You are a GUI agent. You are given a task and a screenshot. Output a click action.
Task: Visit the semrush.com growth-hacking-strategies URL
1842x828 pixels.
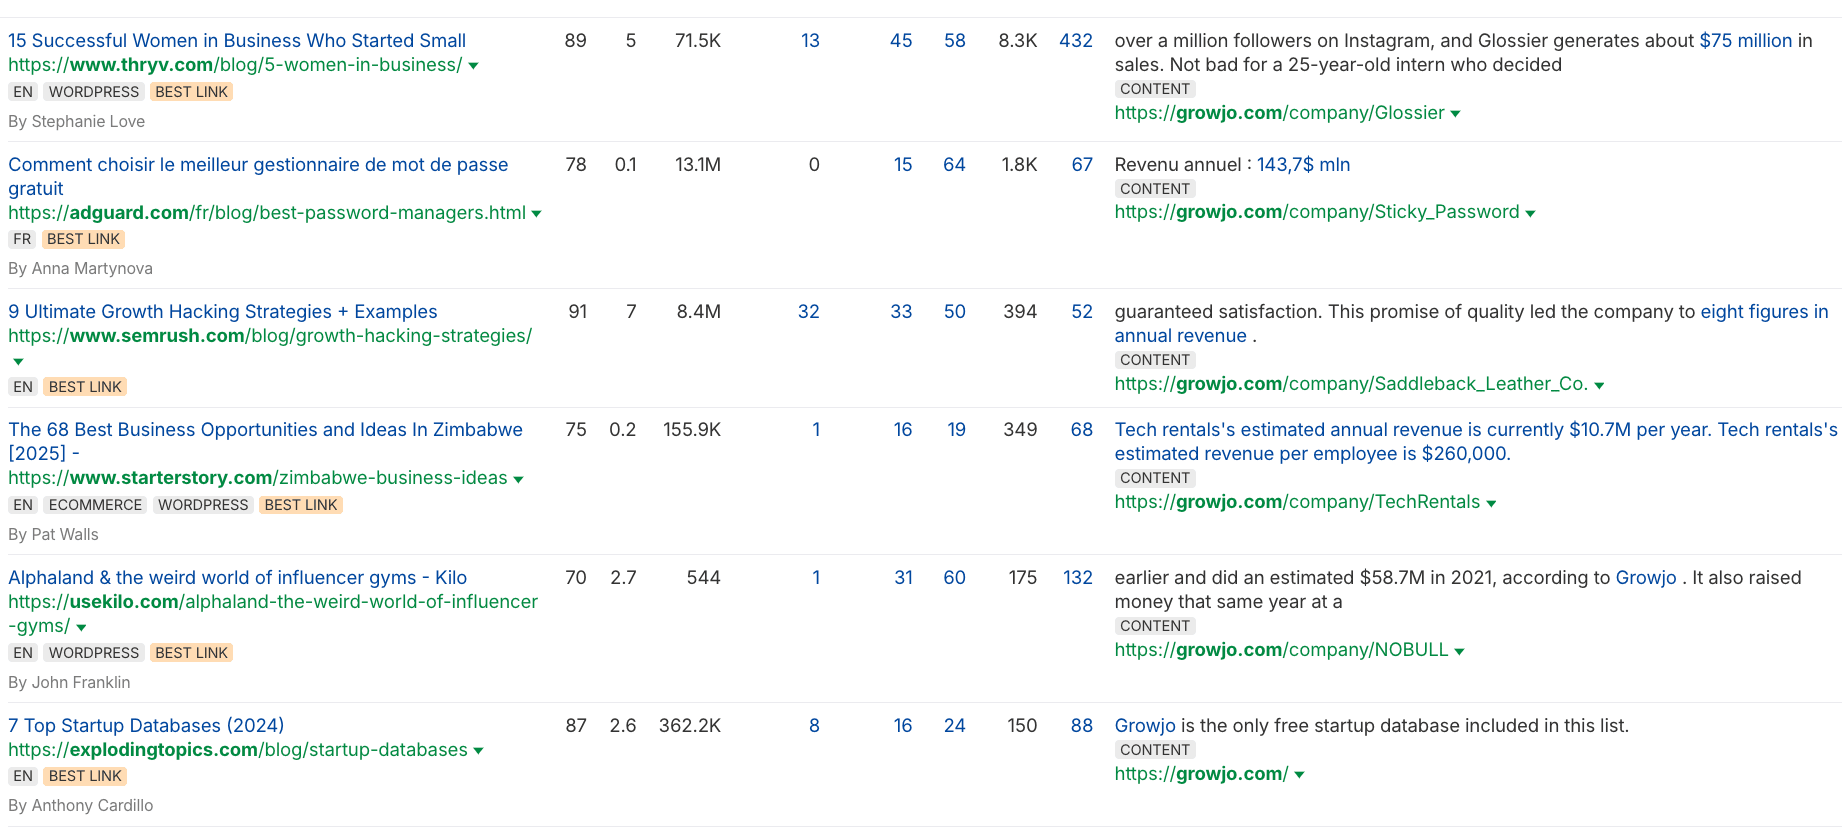(x=270, y=336)
